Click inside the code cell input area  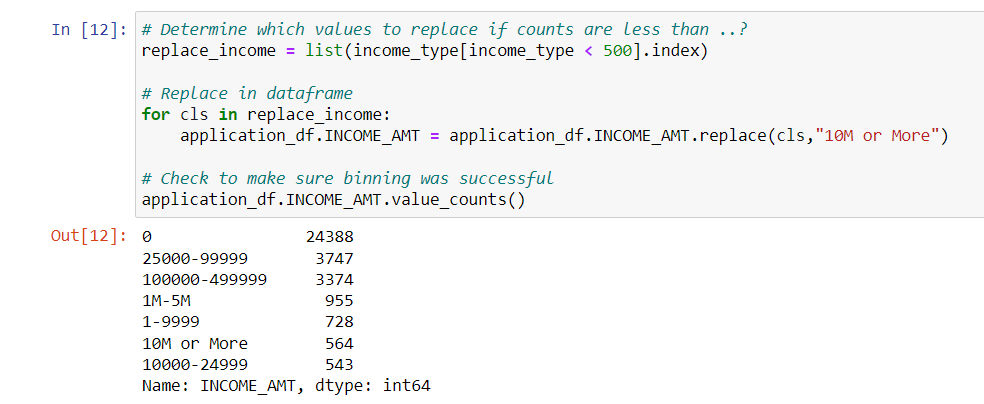coord(559,114)
